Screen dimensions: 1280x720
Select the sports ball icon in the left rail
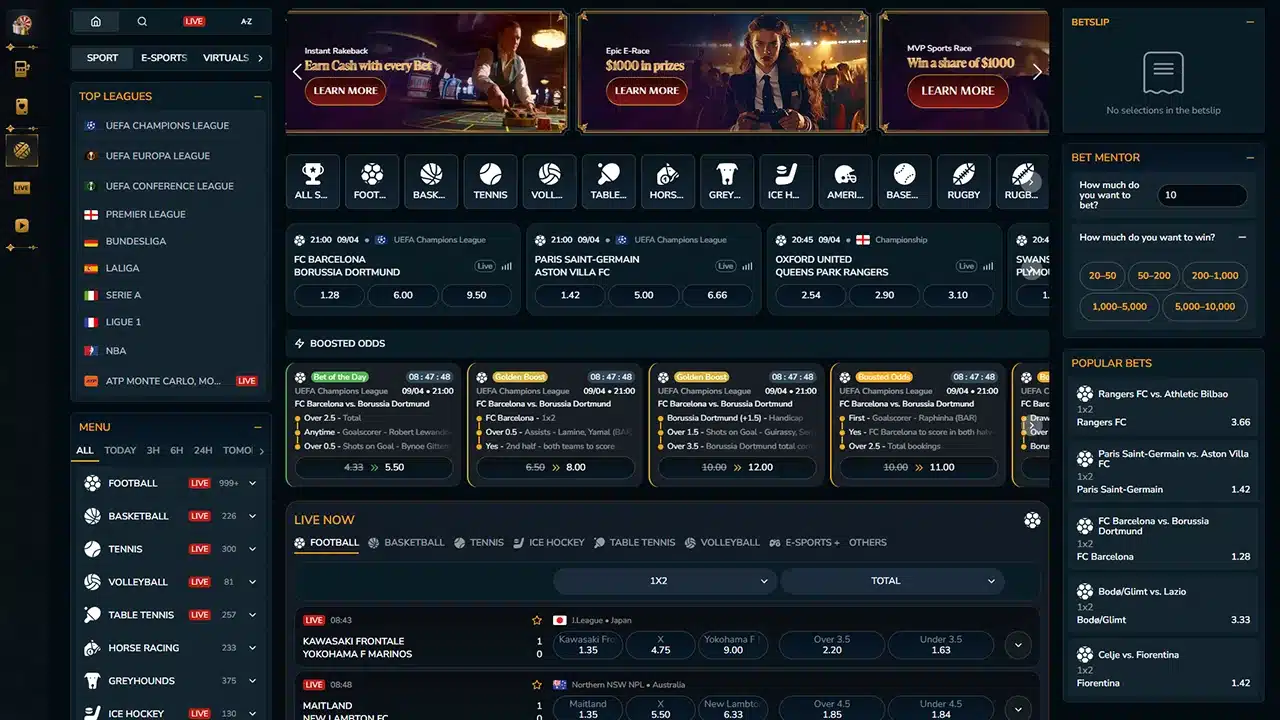point(21,150)
